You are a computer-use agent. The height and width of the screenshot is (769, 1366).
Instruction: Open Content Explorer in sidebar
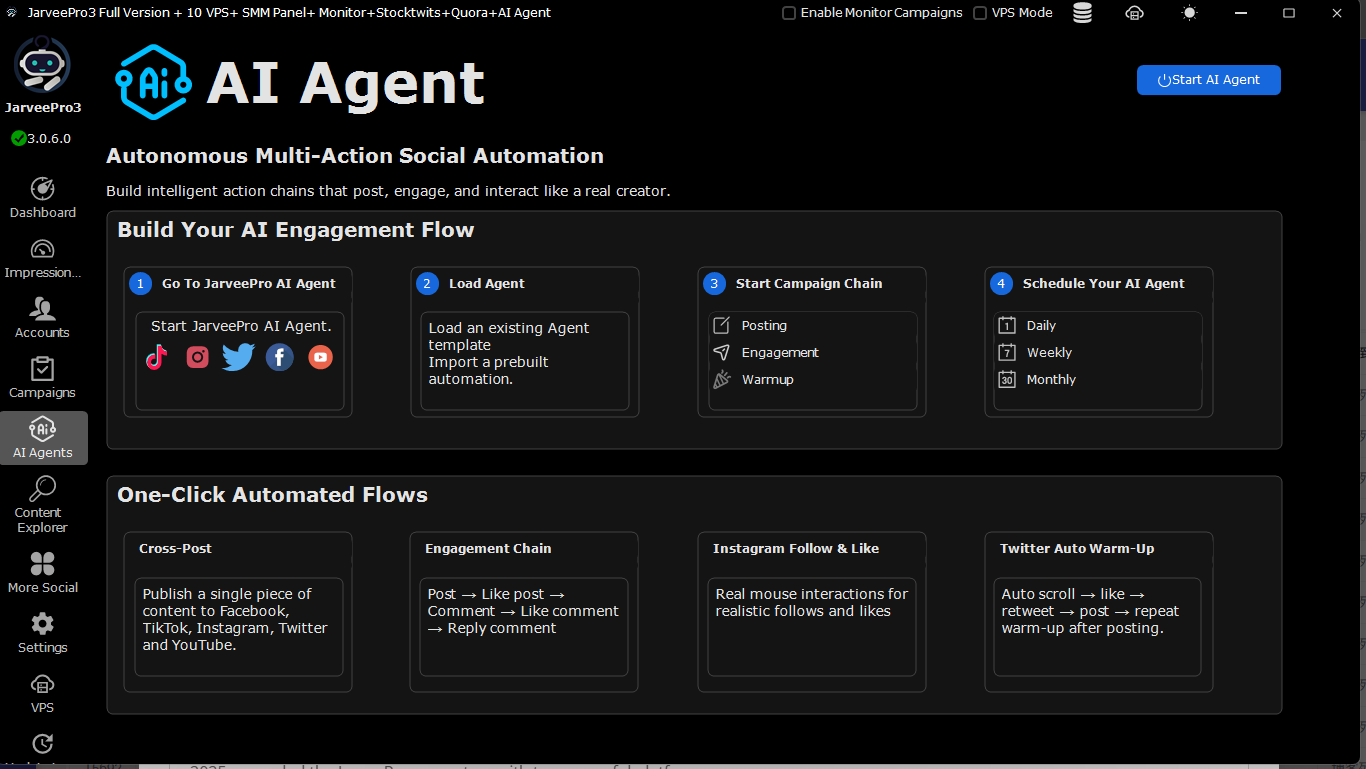tap(43, 505)
